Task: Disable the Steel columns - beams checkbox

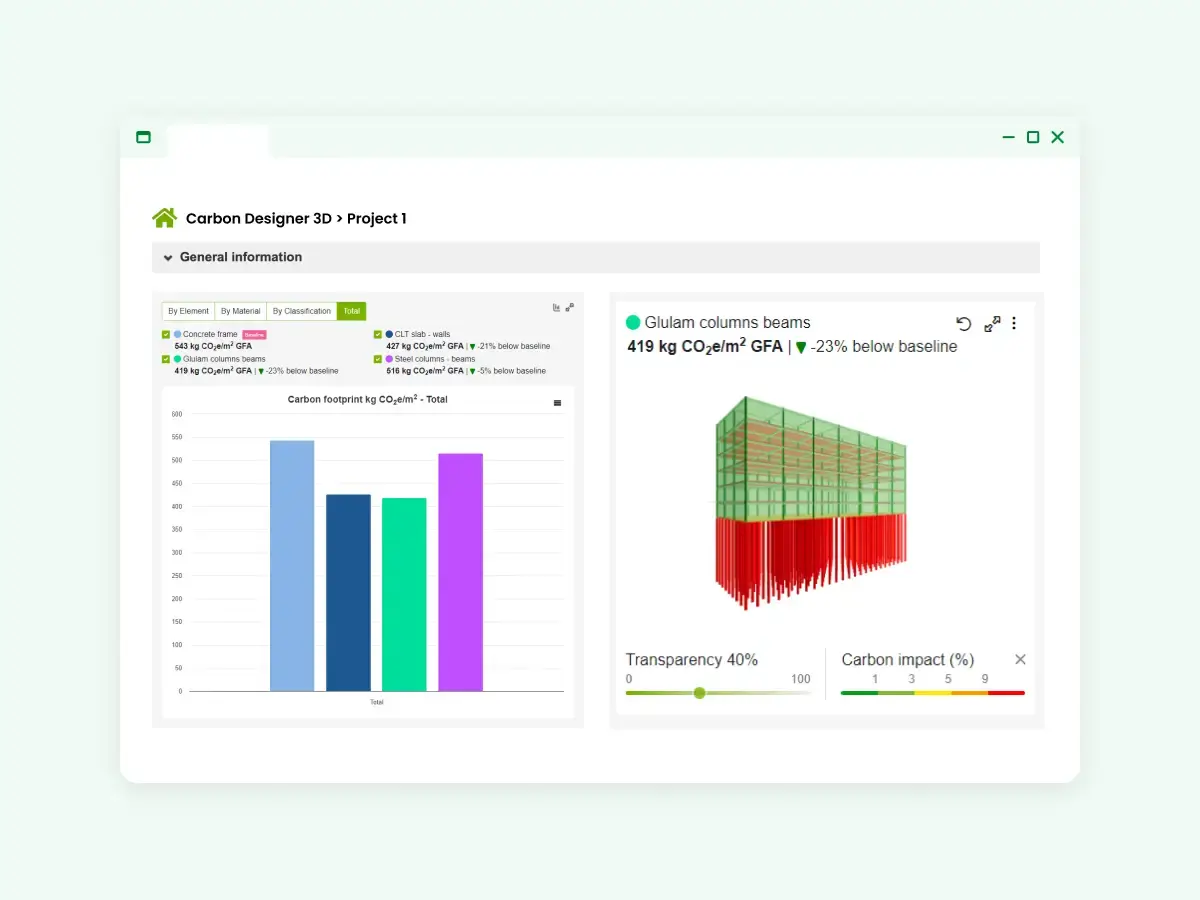Action: tap(378, 359)
